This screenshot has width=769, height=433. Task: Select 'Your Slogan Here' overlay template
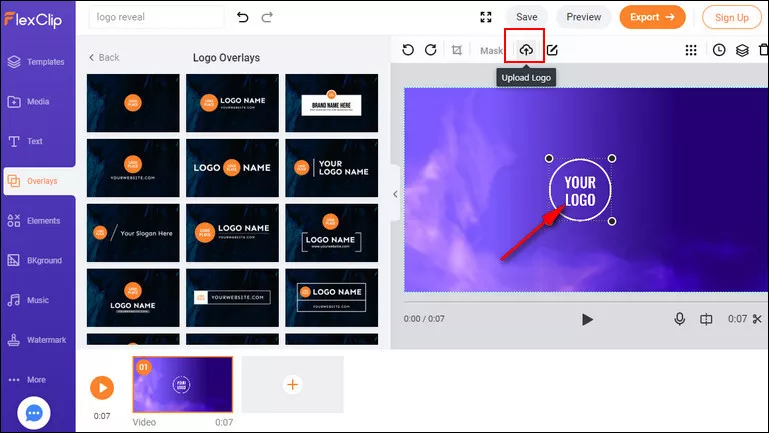(133, 233)
